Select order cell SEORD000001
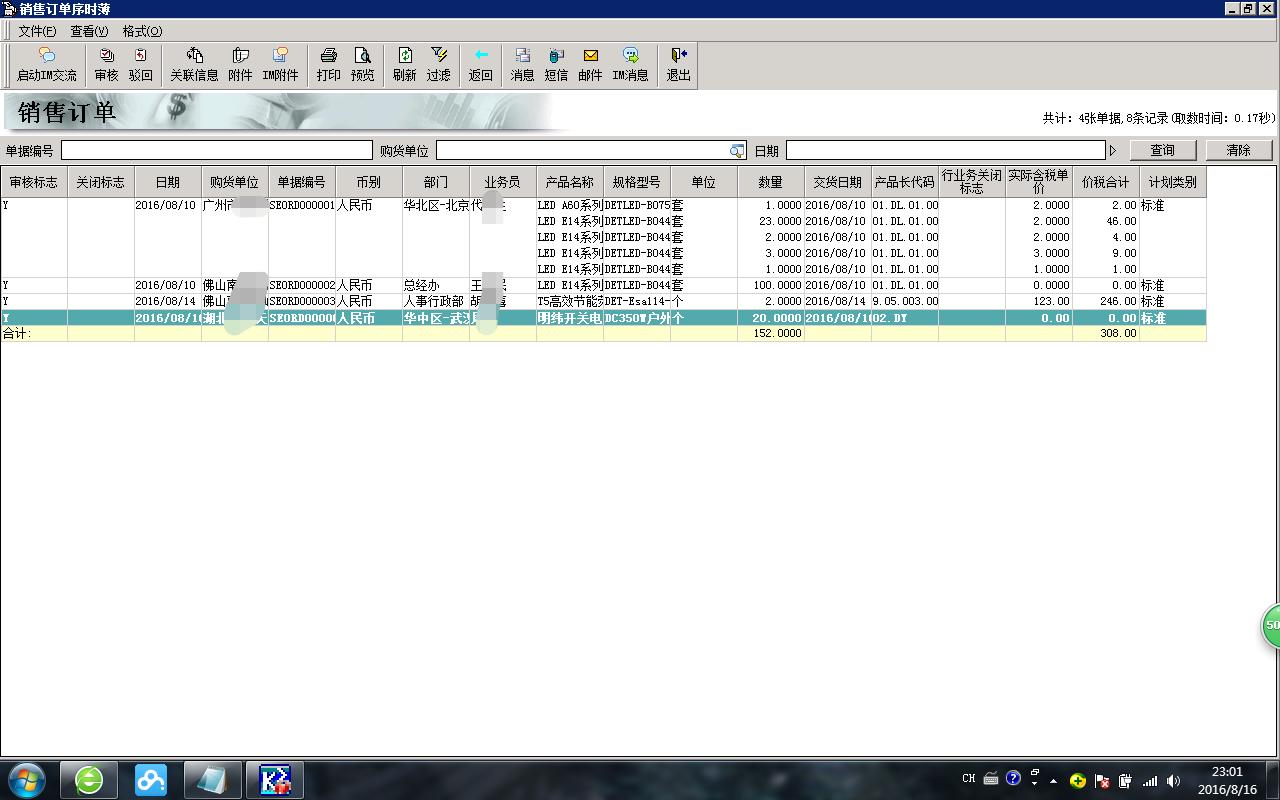The height and width of the screenshot is (800, 1280). [x=302, y=205]
